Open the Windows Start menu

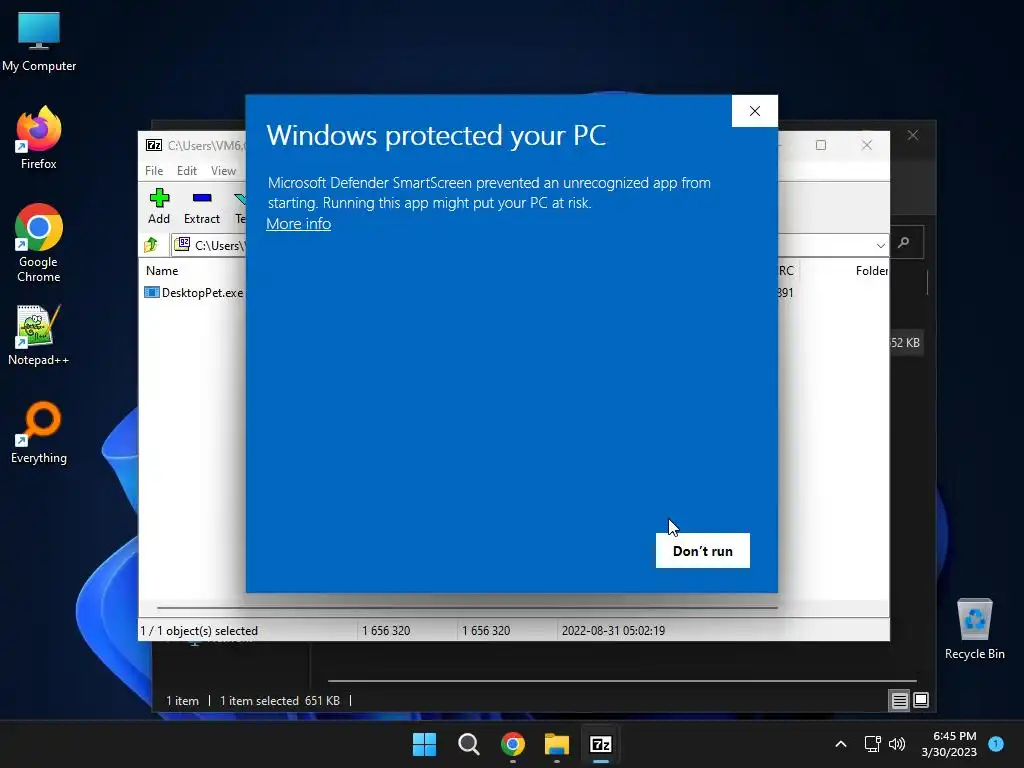pyautogui.click(x=424, y=744)
